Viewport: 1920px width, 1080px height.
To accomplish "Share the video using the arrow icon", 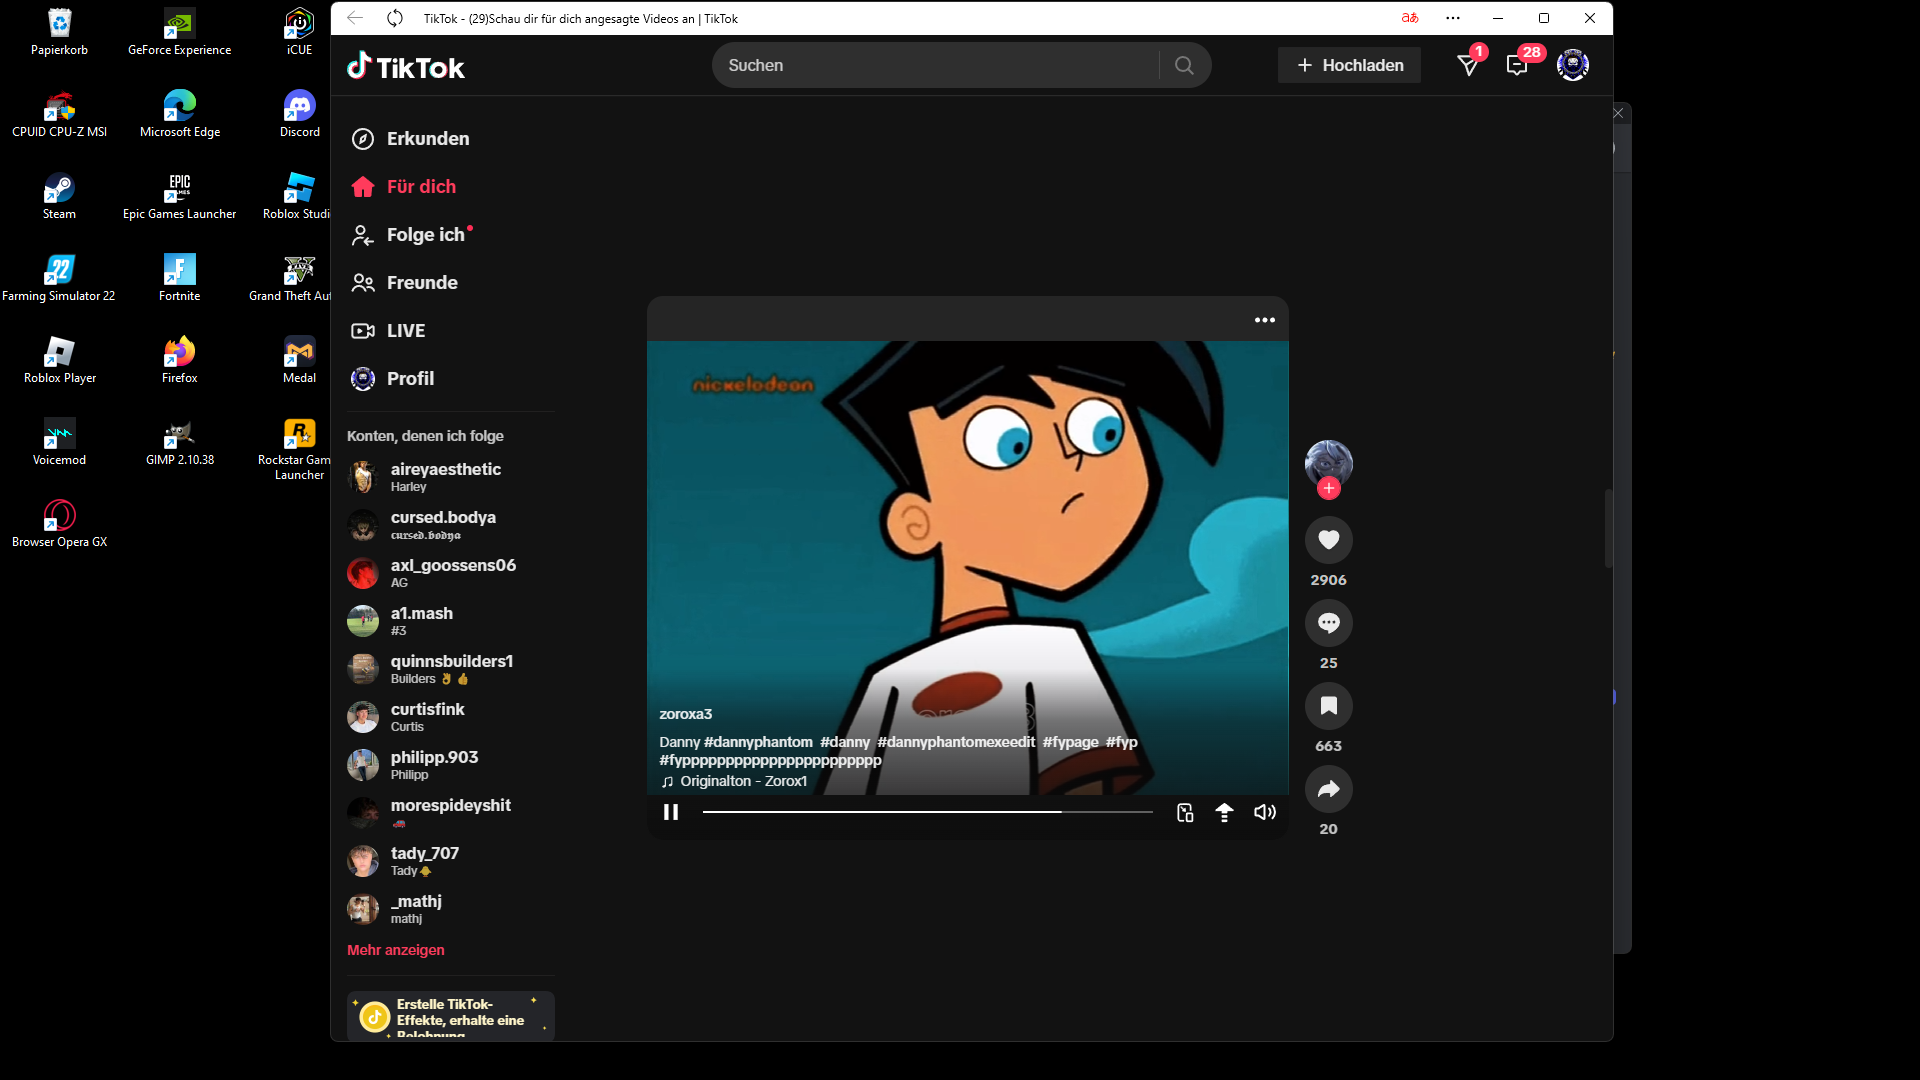I will tap(1329, 789).
